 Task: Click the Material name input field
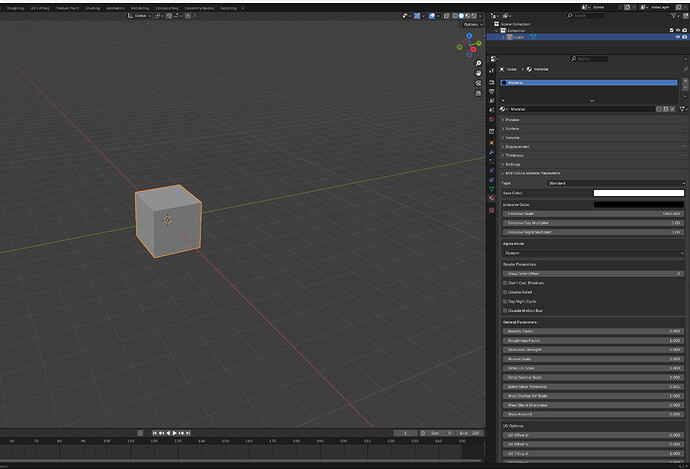pyautogui.click(x=582, y=109)
